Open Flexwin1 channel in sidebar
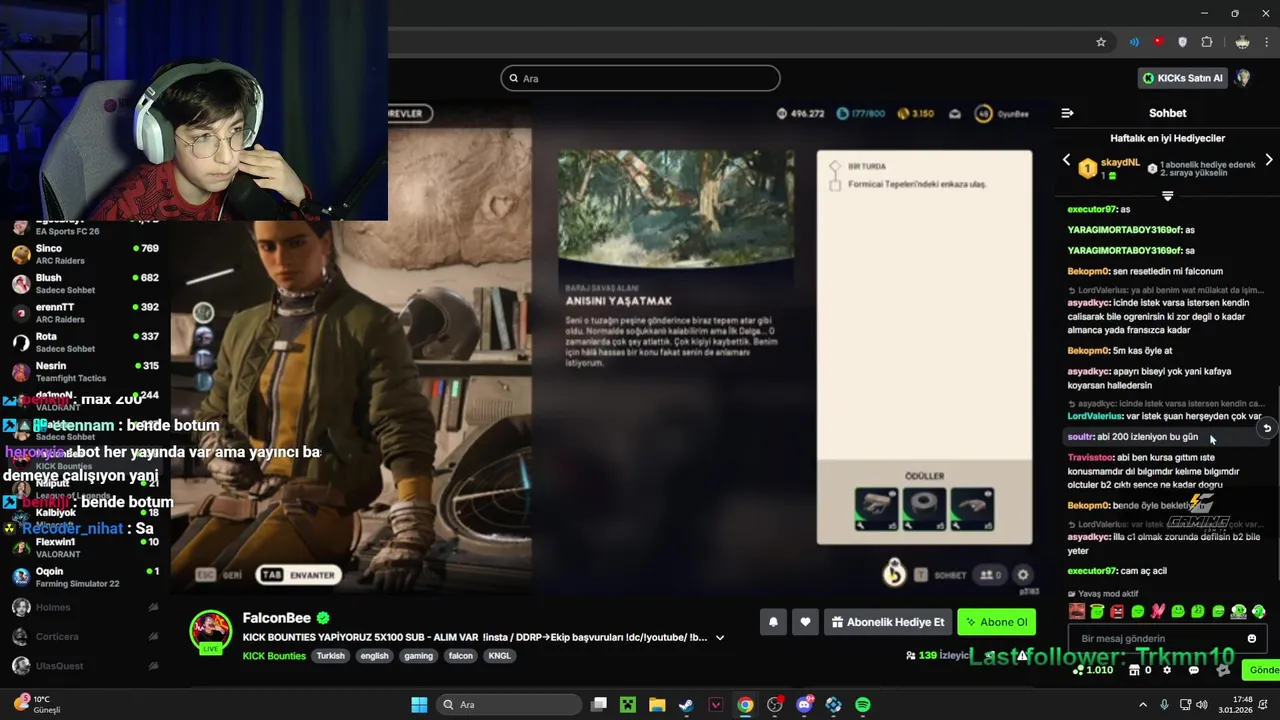 [86, 548]
